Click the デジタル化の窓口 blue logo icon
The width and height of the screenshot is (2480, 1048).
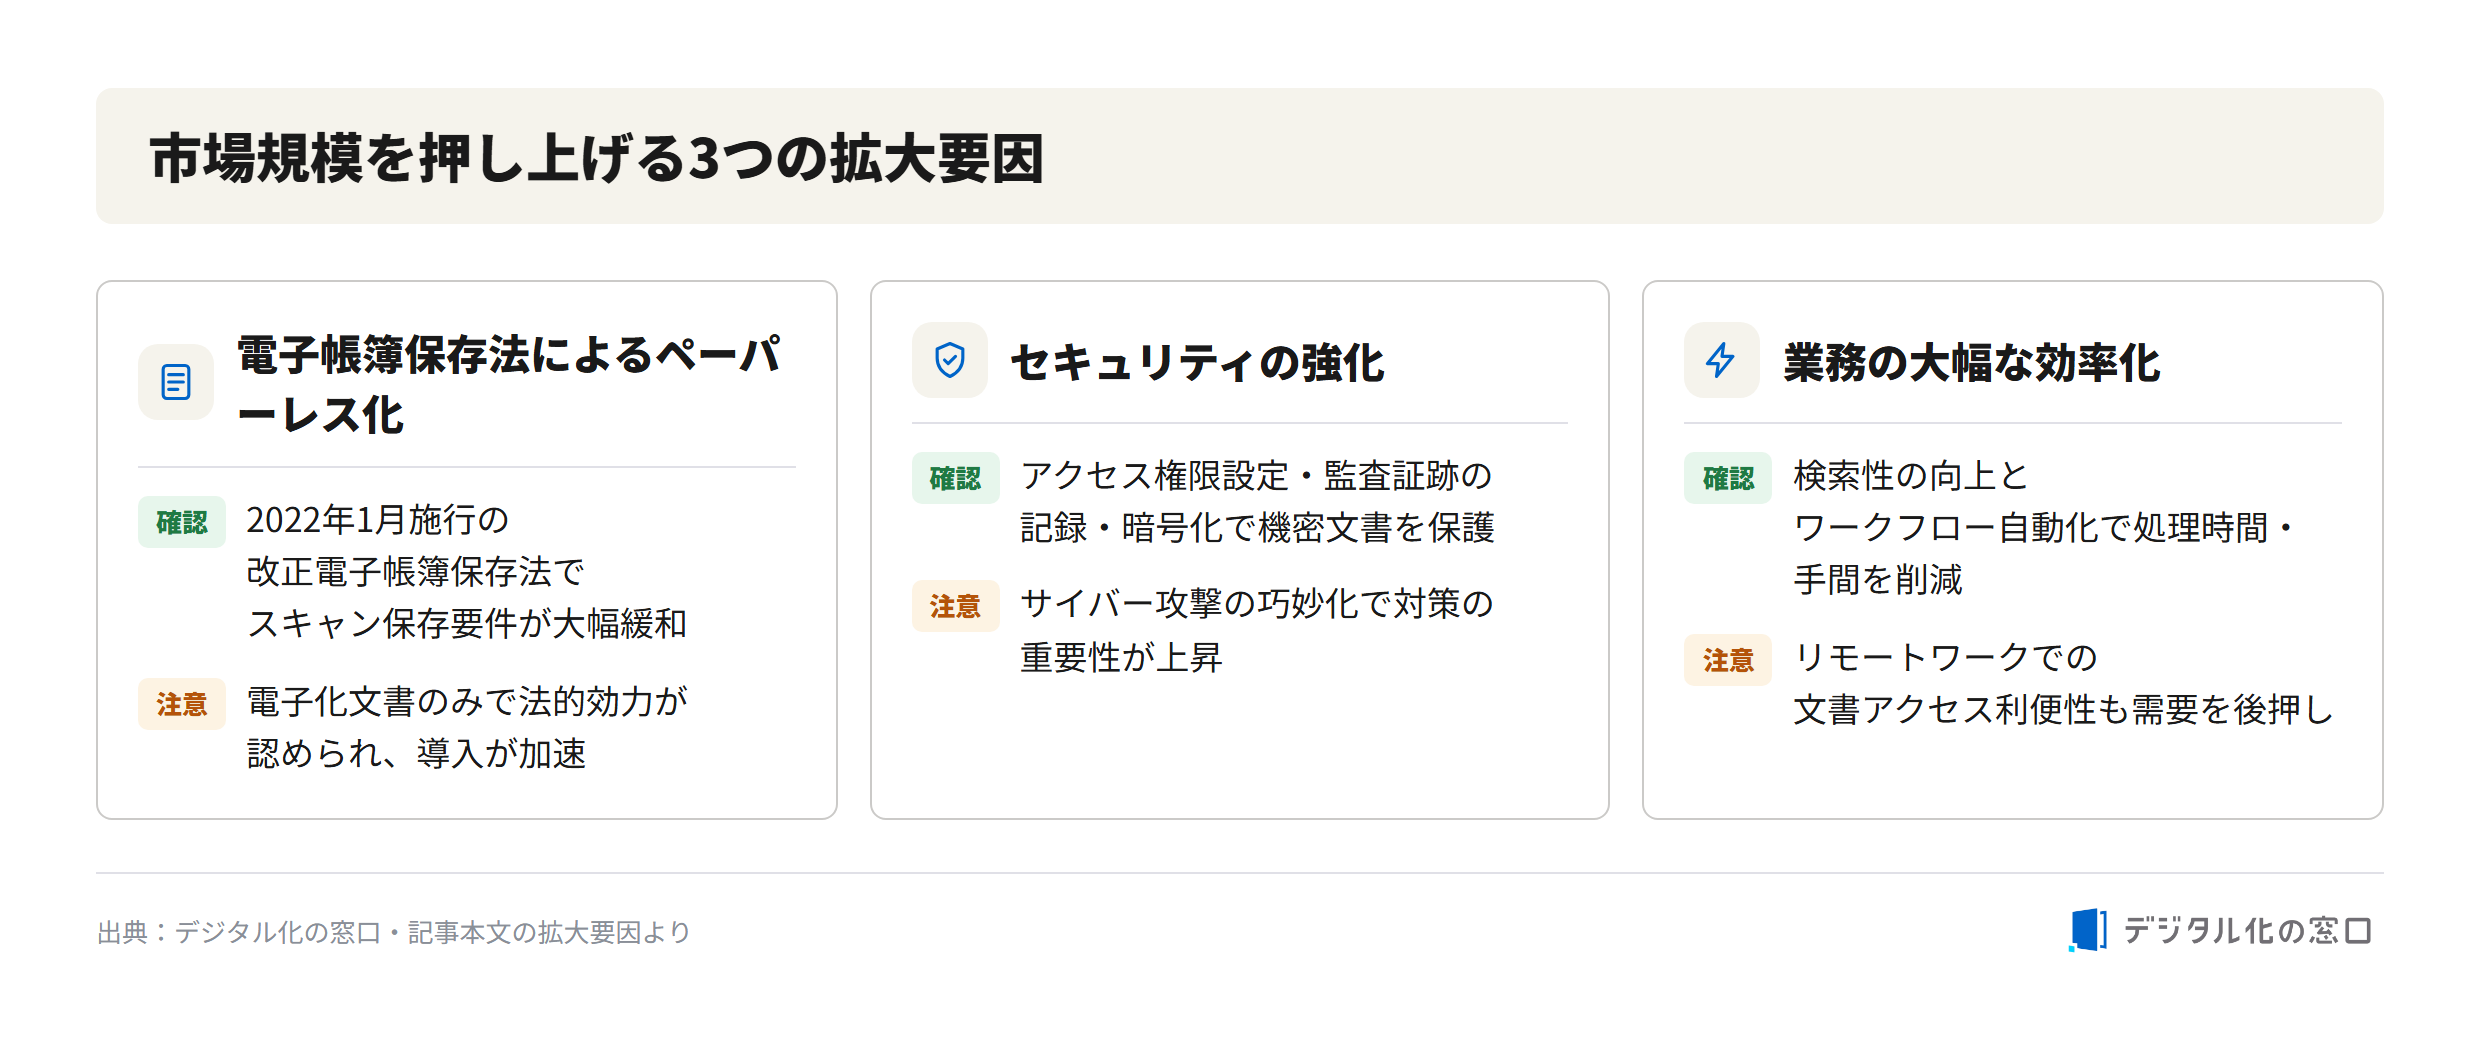pos(2088,930)
